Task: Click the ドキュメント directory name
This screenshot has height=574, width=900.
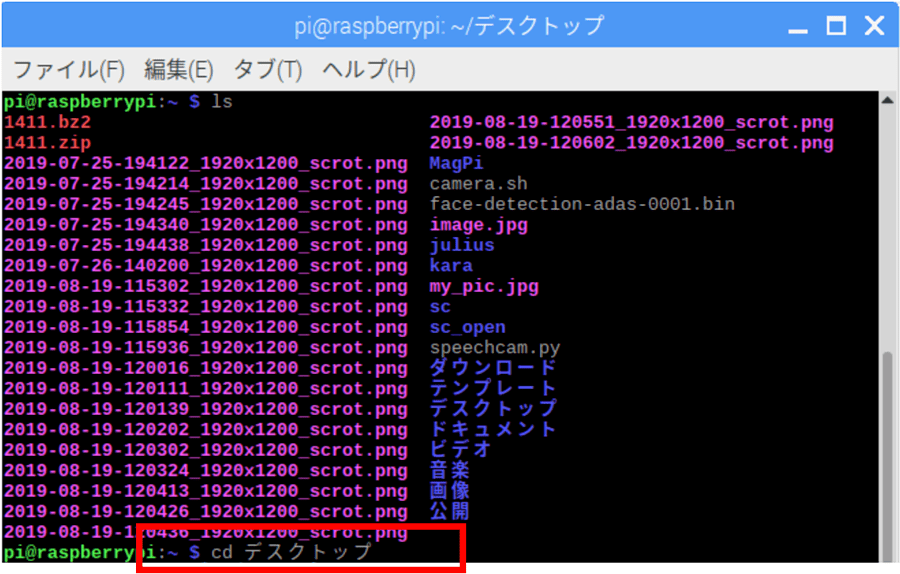Action: pos(493,429)
